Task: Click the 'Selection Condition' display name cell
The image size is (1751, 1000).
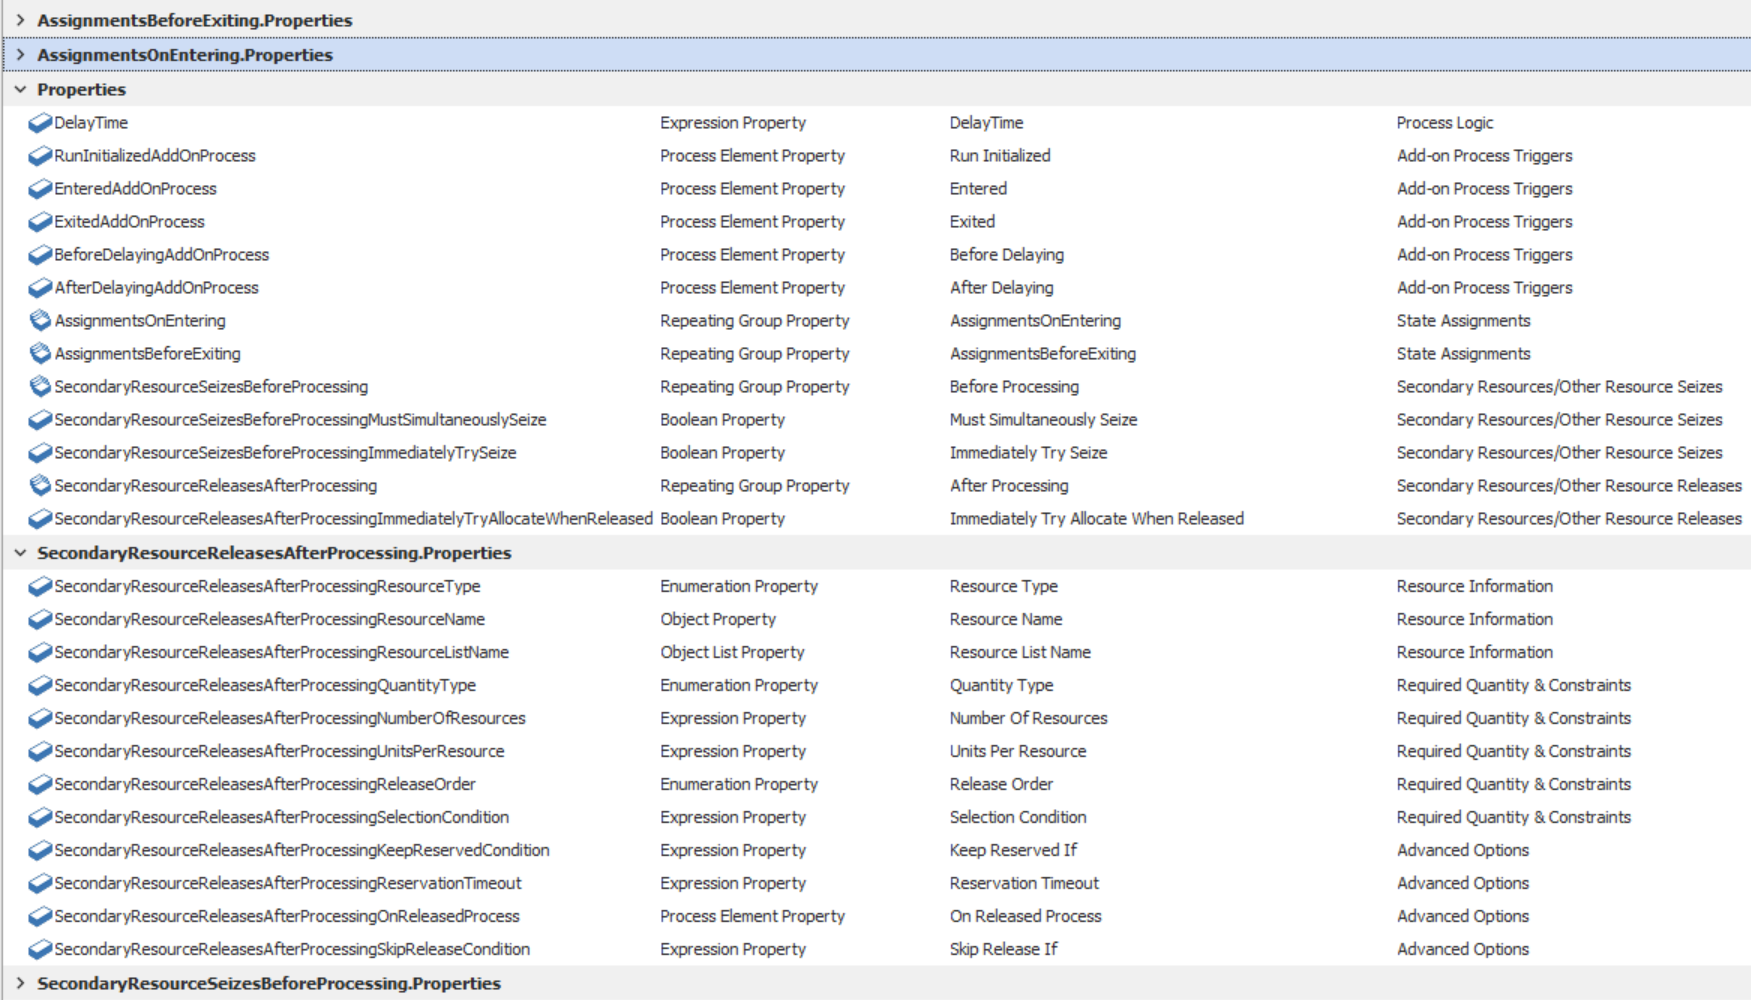Action: tap(1018, 818)
